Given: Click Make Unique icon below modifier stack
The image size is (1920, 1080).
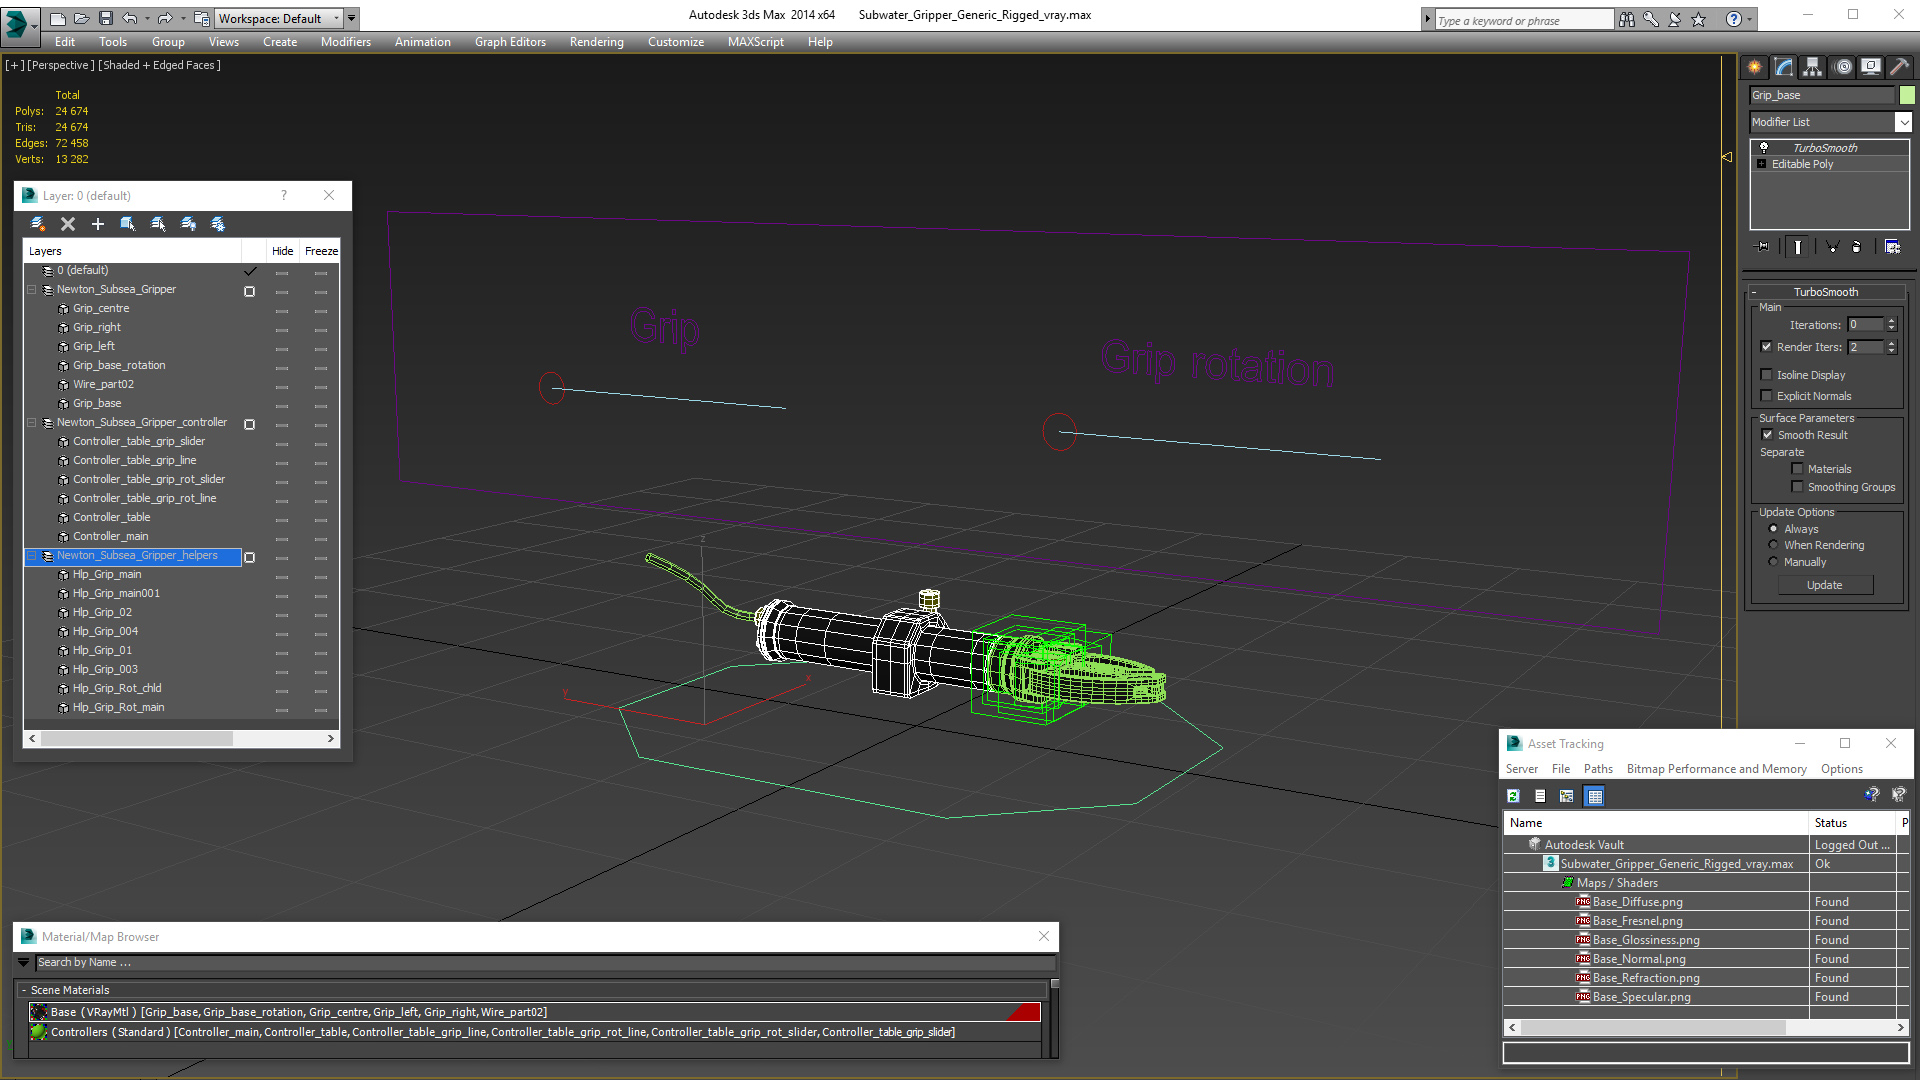Looking at the screenshot, I should pyautogui.click(x=1832, y=246).
